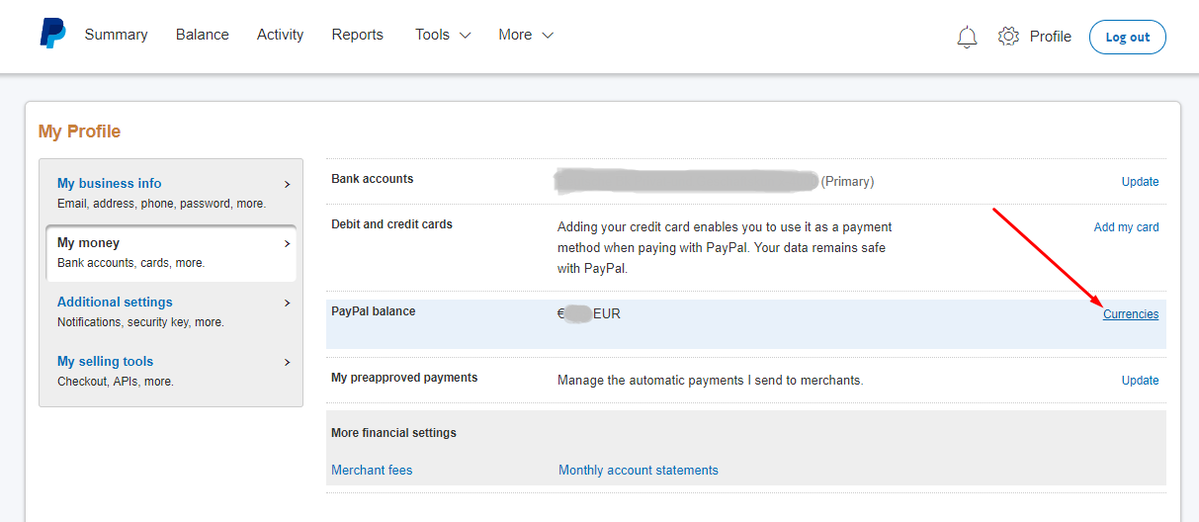Open the Profile link in header
This screenshot has width=1199, height=522.
(1051, 36)
